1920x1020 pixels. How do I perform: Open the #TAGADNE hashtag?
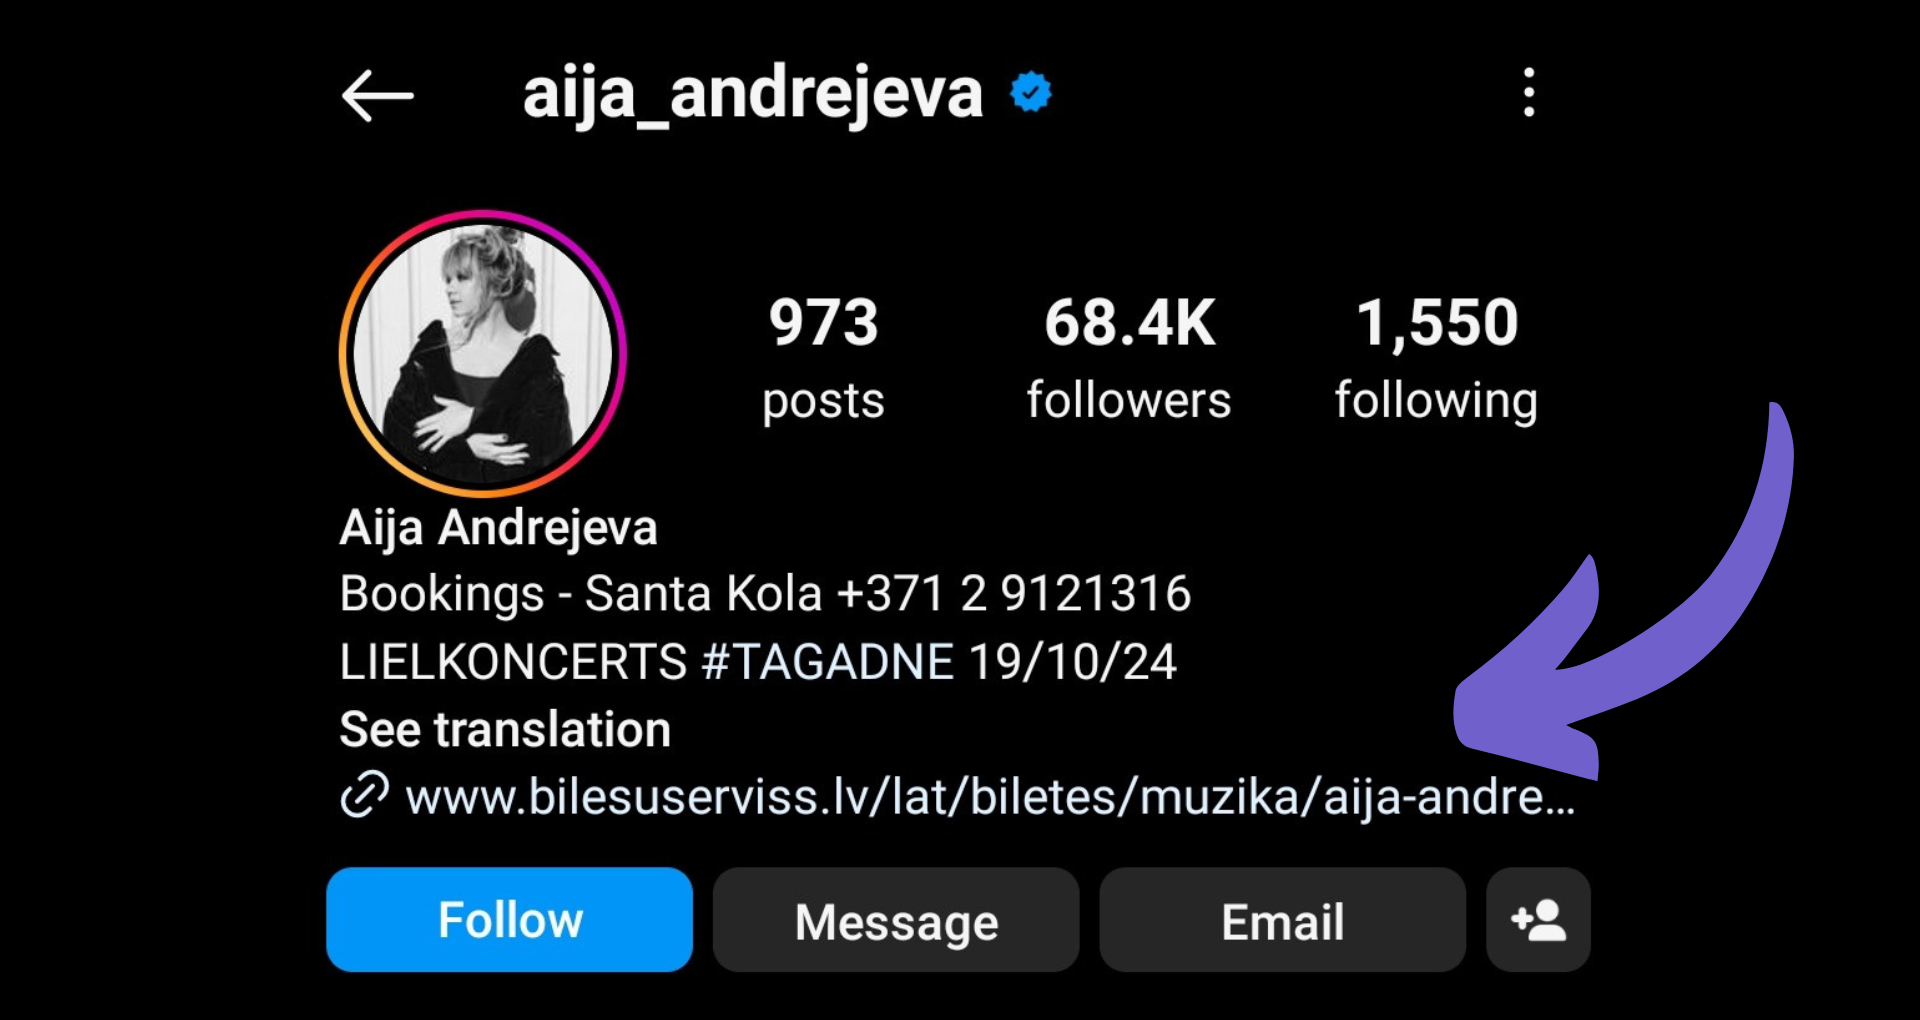point(828,662)
